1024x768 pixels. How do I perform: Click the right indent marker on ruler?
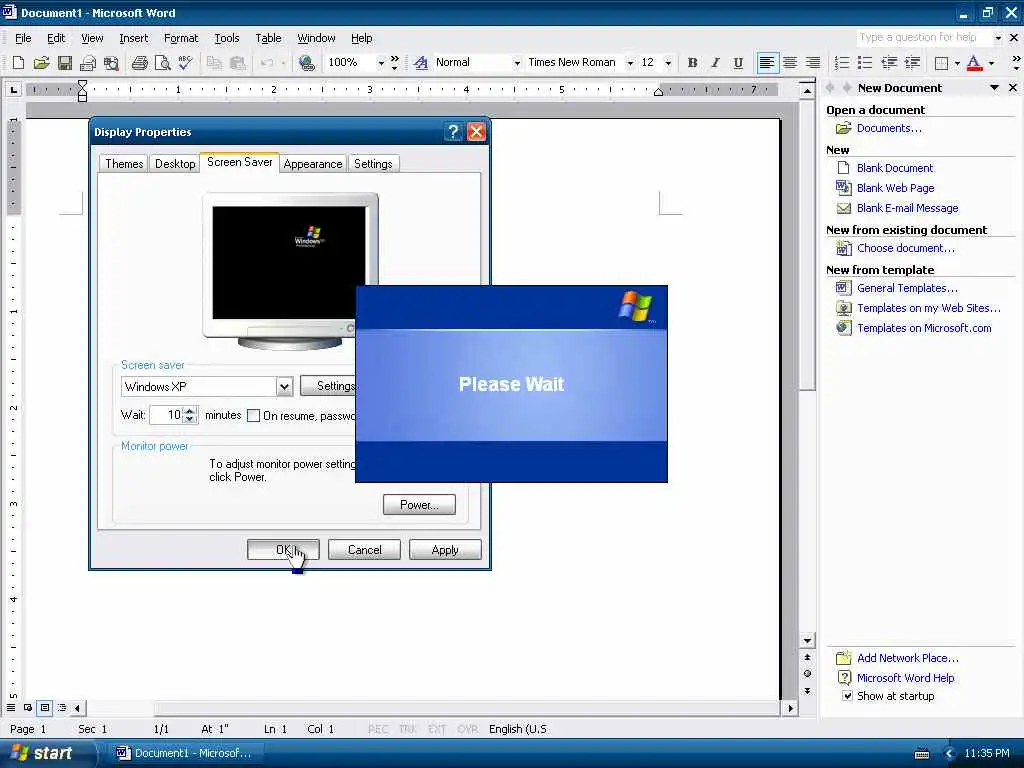click(x=658, y=91)
